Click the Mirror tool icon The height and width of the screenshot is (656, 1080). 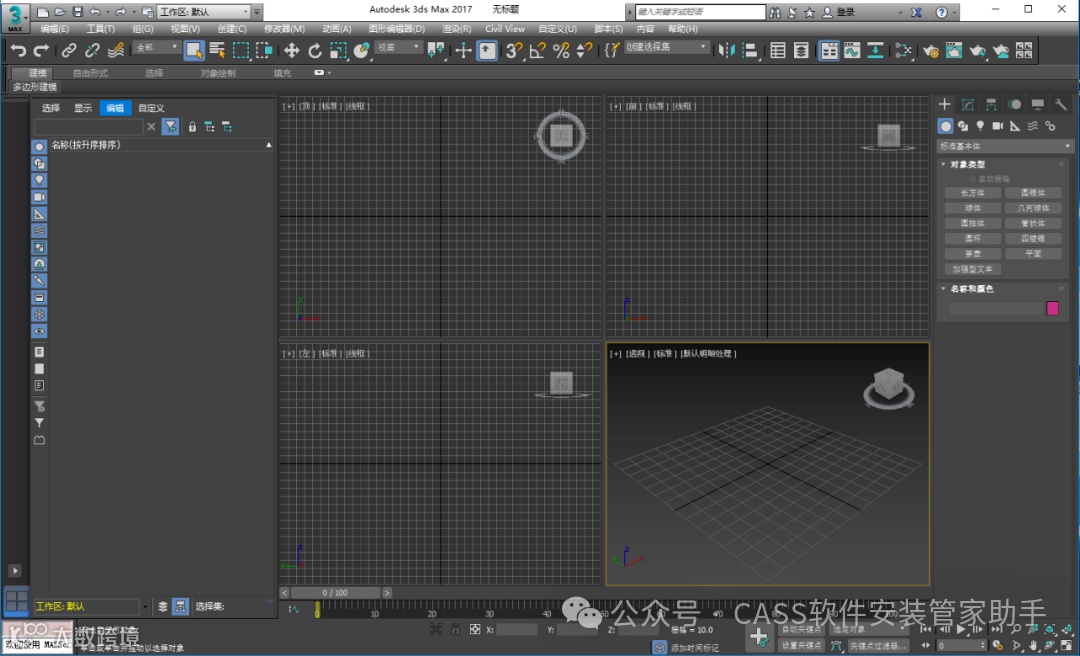pyautogui.click(x=726, y=51)
